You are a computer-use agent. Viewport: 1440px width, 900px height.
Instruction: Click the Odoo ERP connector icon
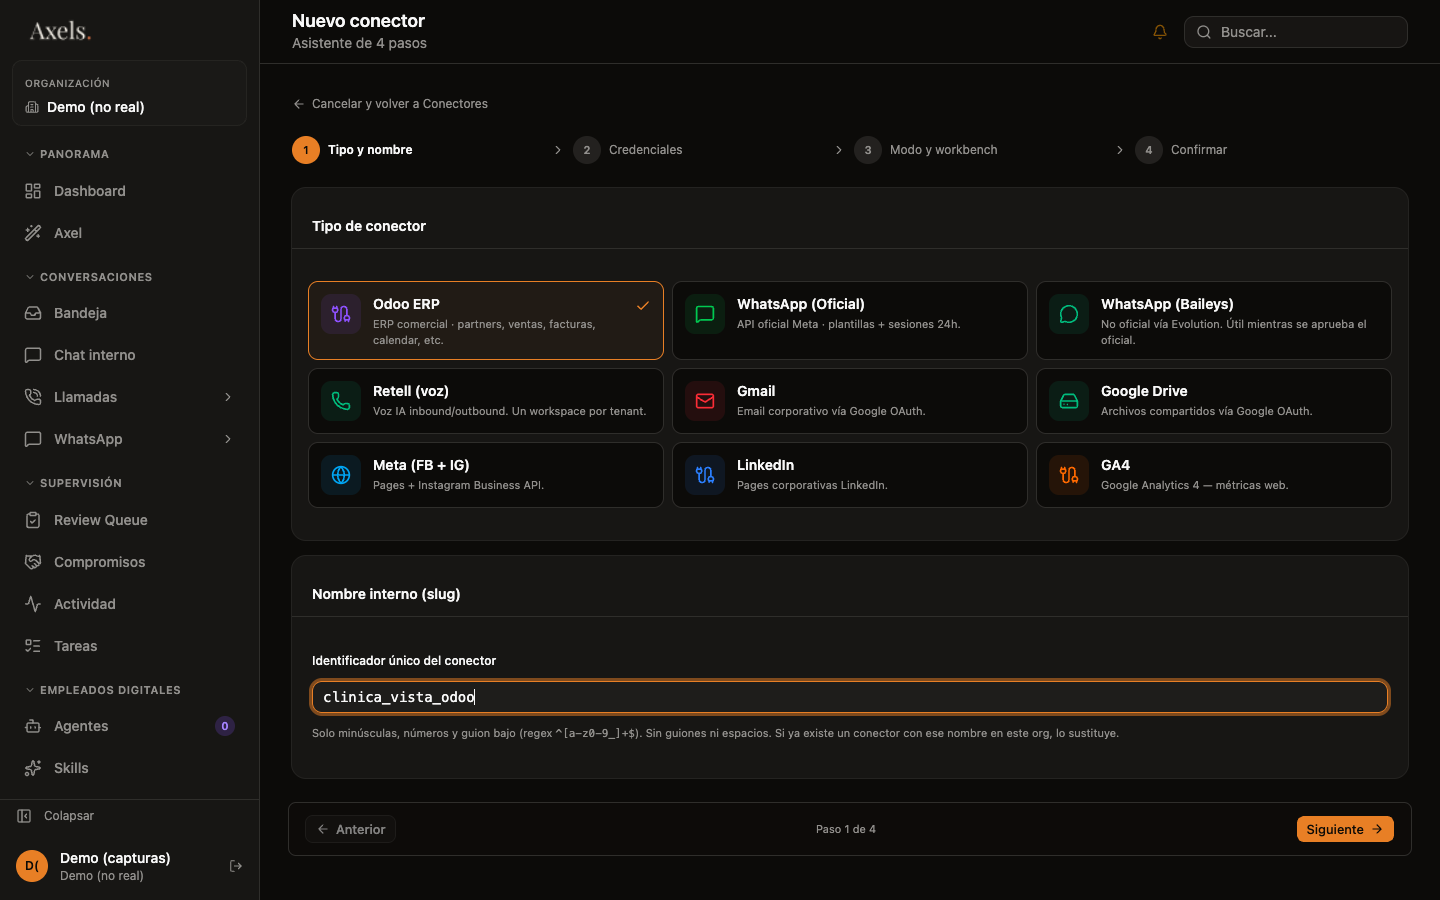[341, 314]
